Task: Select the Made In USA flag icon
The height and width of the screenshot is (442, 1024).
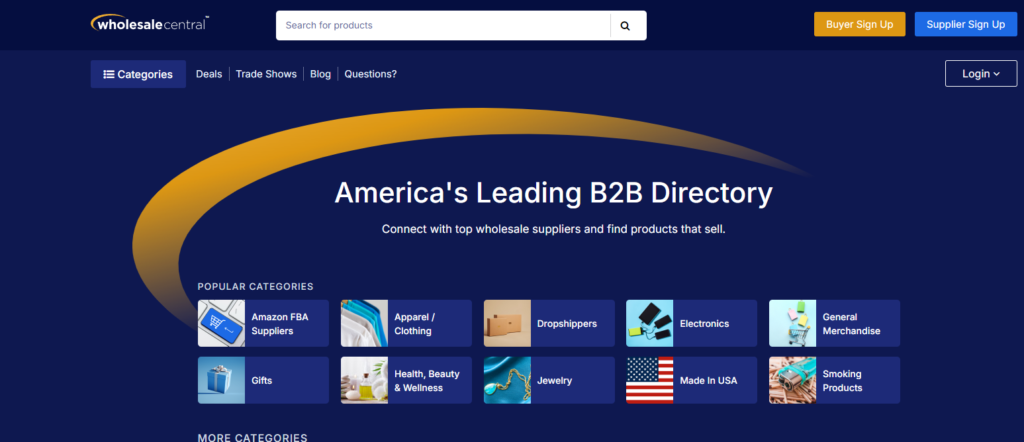Action: tap(649, 380)
